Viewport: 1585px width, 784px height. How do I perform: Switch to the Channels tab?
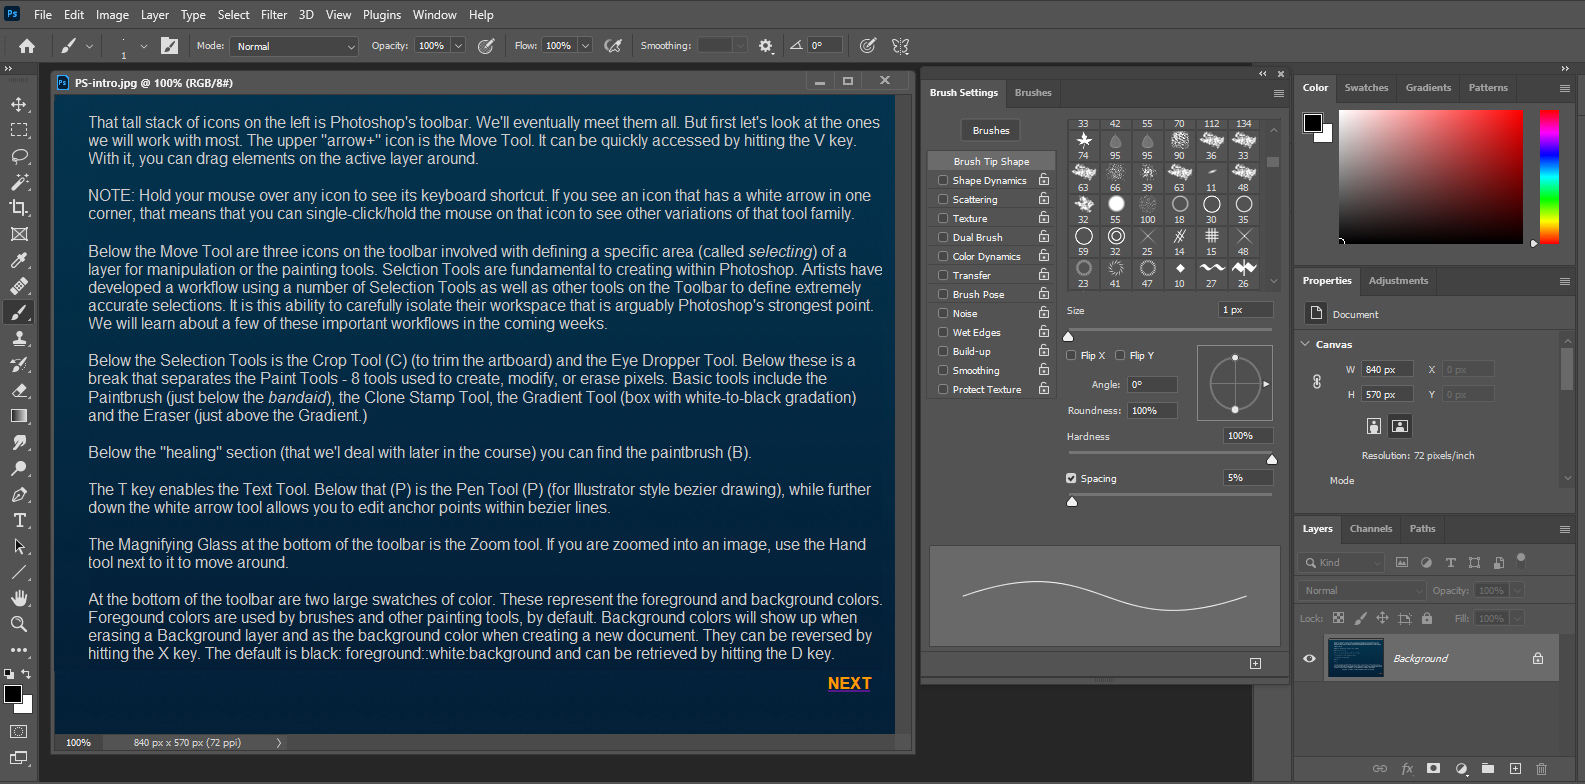(1370, 529)
